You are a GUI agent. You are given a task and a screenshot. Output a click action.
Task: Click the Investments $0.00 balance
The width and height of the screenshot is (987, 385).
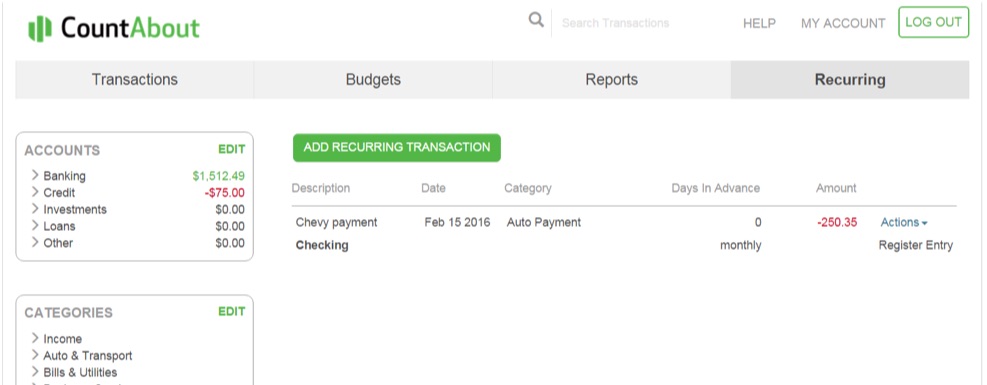tap(230, 209)
